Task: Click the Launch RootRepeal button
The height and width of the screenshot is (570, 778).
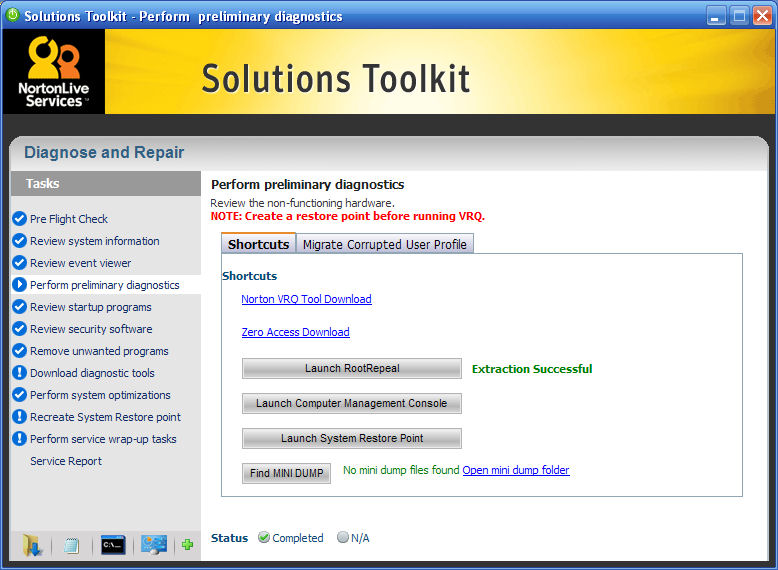Action: [x=352, y=369]
